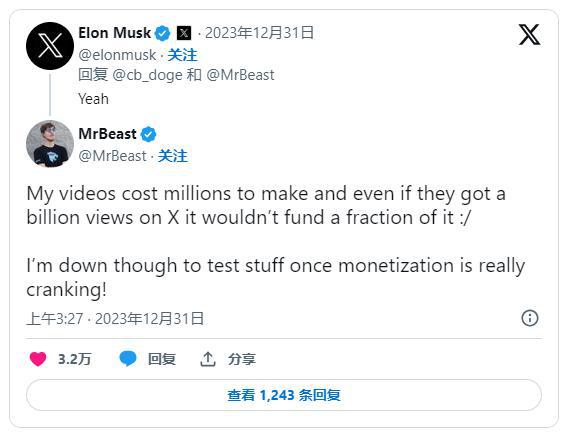Click the black X affiliate badge
The width and height of the screenshot is (567, 435).
point(184,33)
